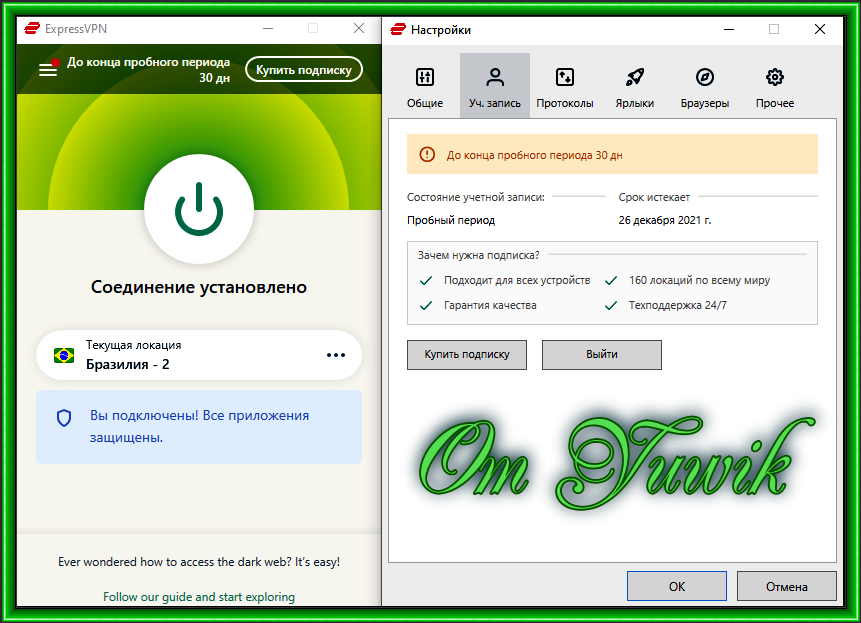
Task: Open the Общие settings tab
Action: 425,86
